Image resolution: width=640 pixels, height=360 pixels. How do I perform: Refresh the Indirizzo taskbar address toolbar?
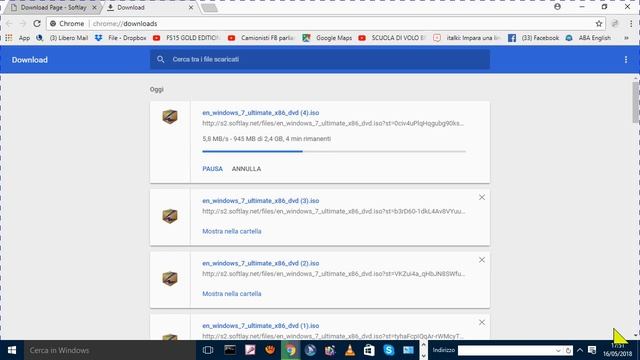[x=568, y=350]
